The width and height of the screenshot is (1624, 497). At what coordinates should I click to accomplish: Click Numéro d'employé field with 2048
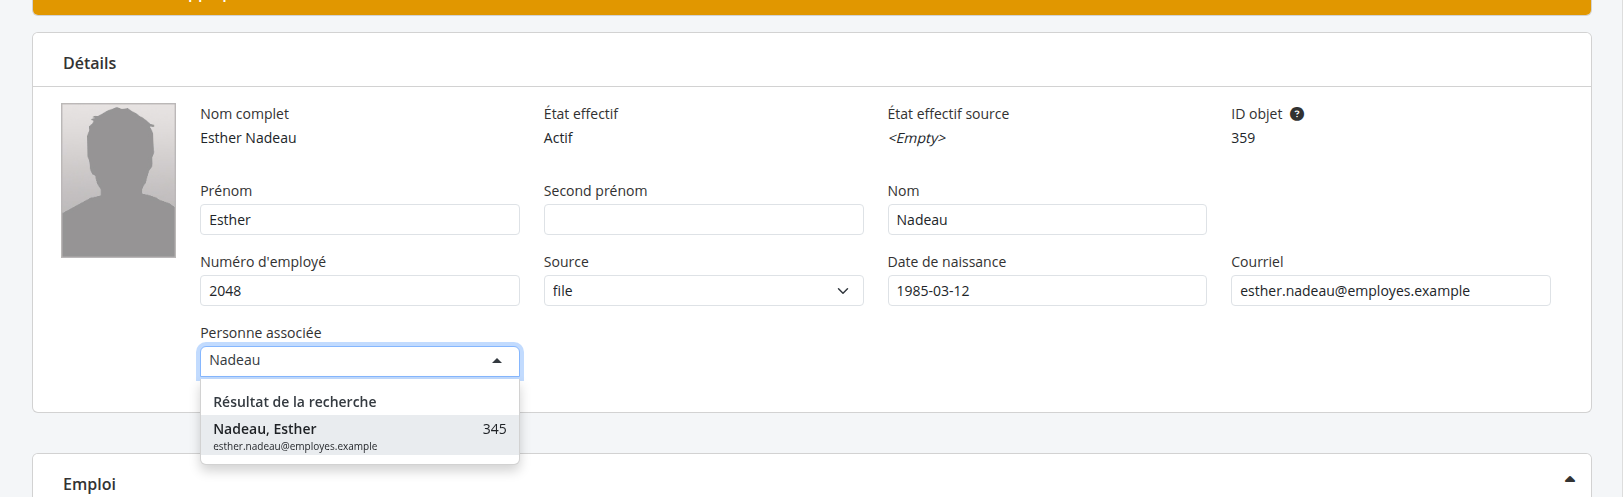(x=360, y=291)
